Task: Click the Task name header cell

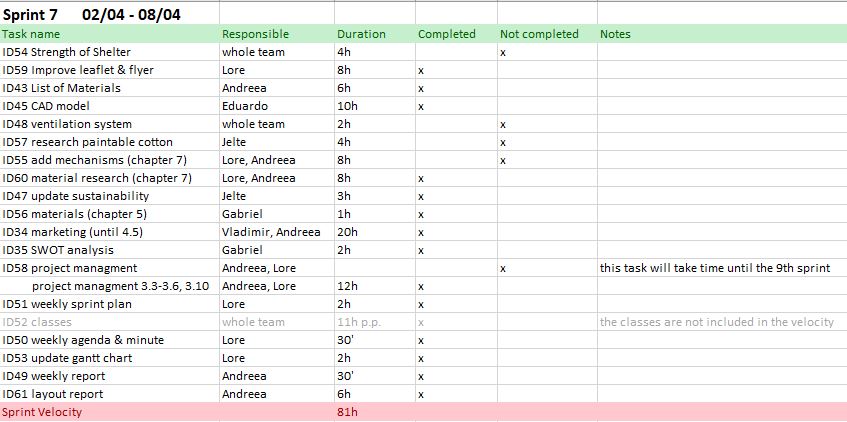Action: coord(110,34)
